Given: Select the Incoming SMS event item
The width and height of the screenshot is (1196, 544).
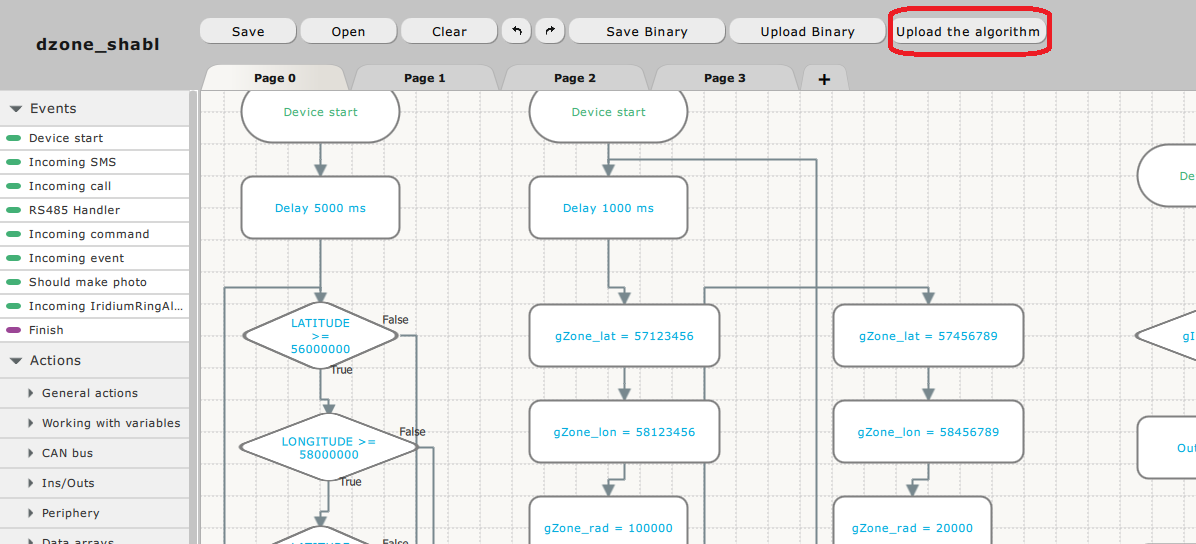Looking at the screenshot, I should point(72,162).
